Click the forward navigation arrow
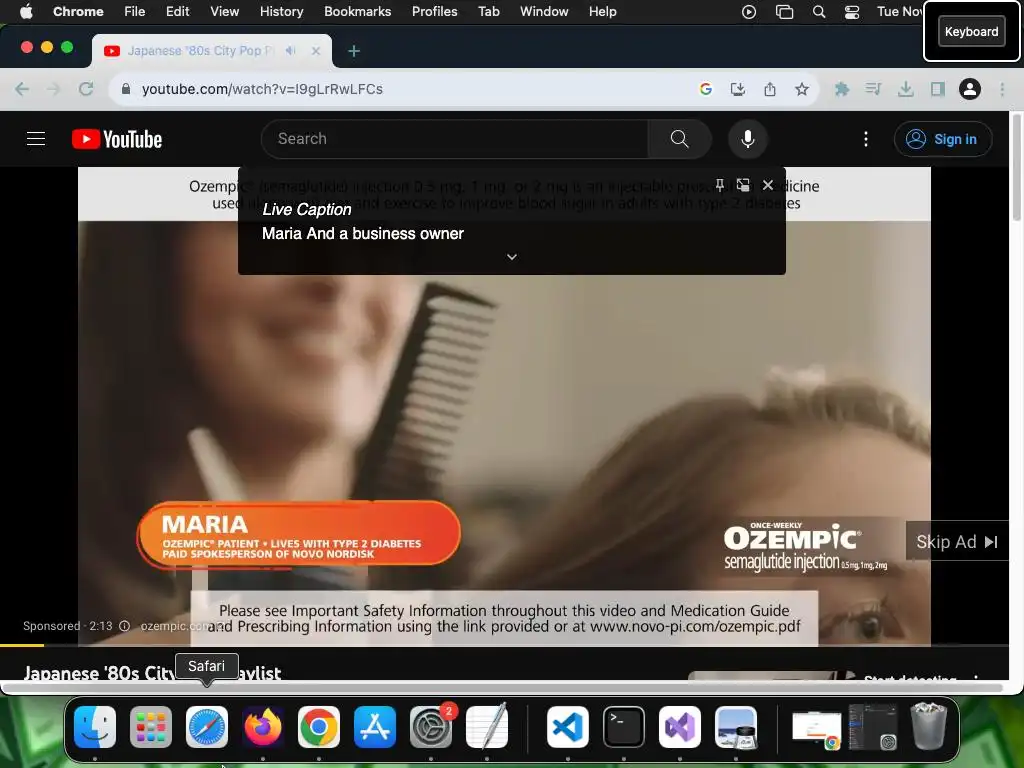The height and width of the screenshot is (768, 1024). 54,89
